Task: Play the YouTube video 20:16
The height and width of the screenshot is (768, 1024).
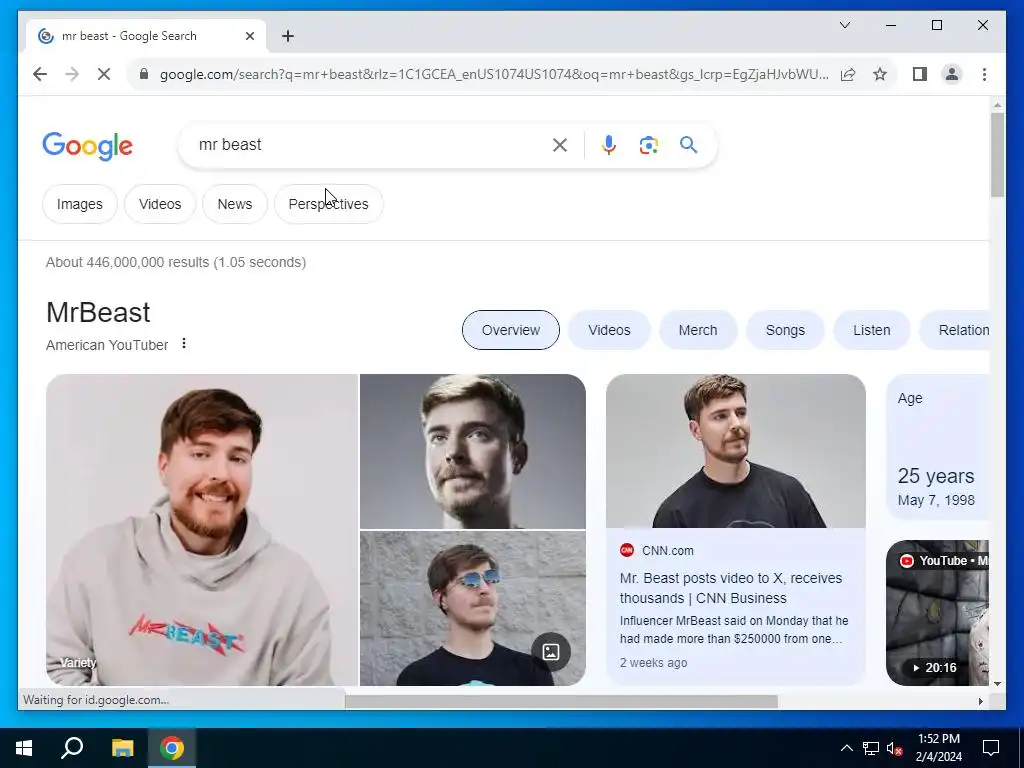Action: click(x=938, y=613)
